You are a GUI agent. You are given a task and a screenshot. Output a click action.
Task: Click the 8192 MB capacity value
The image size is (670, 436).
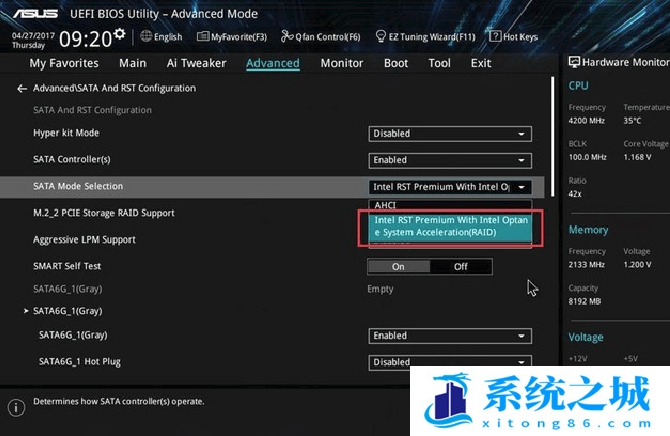point(585,301)
